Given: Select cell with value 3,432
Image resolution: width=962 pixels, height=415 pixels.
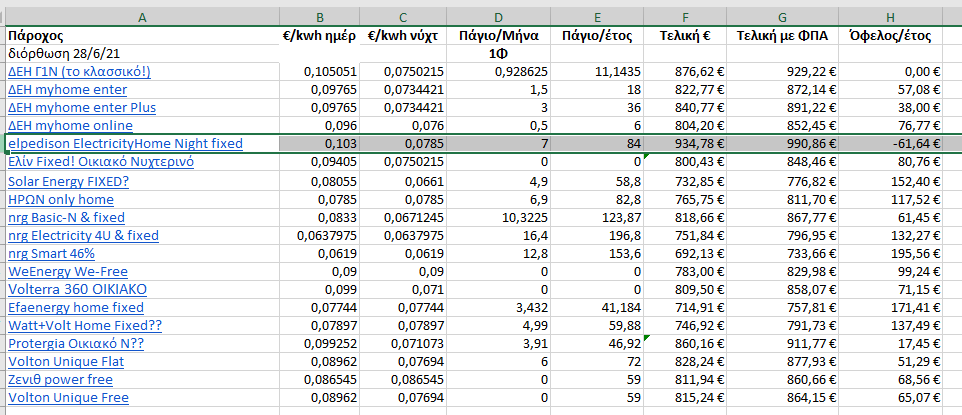Looking at the screenshot, I should [x=499, y=308].
